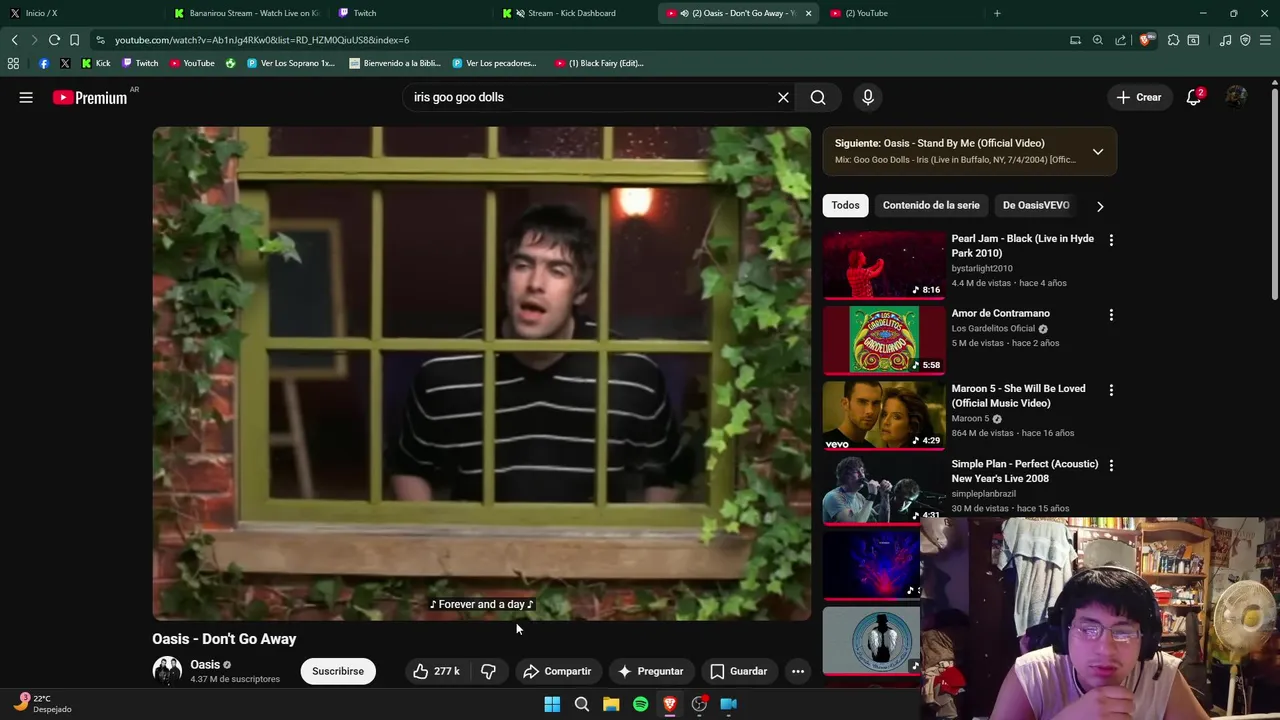This screenshot has height=720, width=1280.
Task: Open the Amor de Contramano thumbnail
Action: [x=884, y=340]
